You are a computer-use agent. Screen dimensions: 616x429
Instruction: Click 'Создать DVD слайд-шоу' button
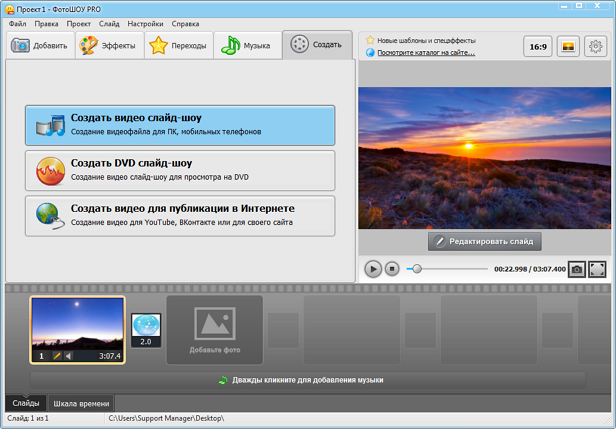click(x=180, y=170)
